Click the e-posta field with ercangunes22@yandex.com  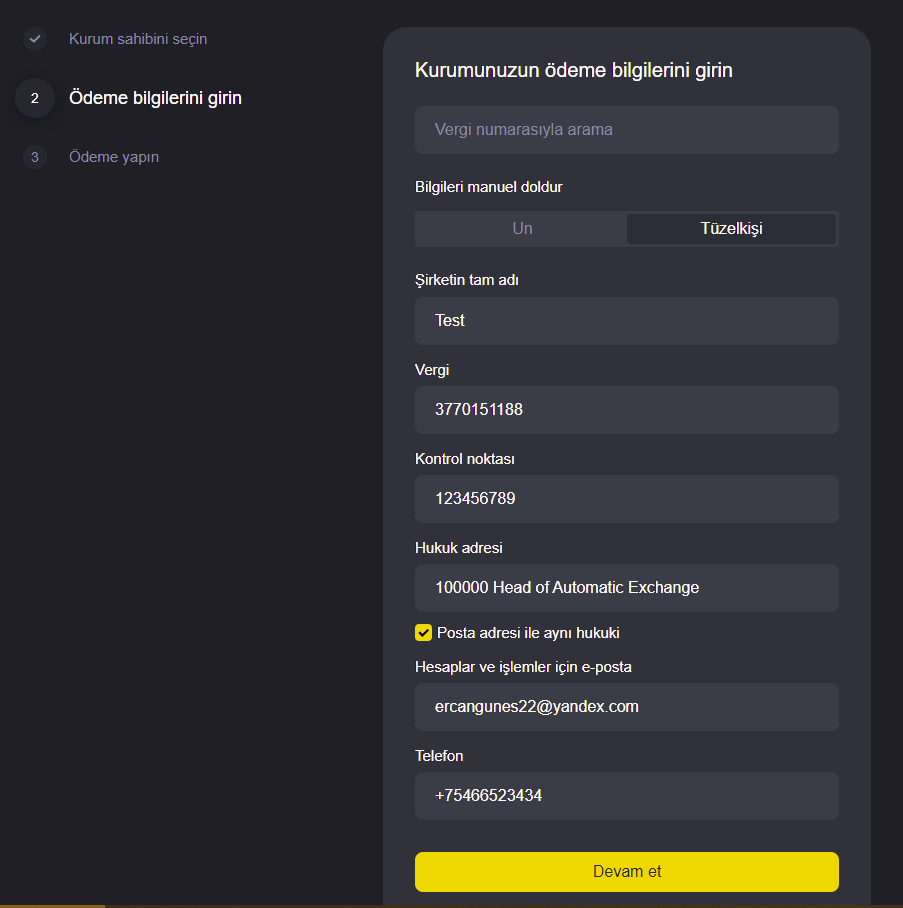(627, 707)
